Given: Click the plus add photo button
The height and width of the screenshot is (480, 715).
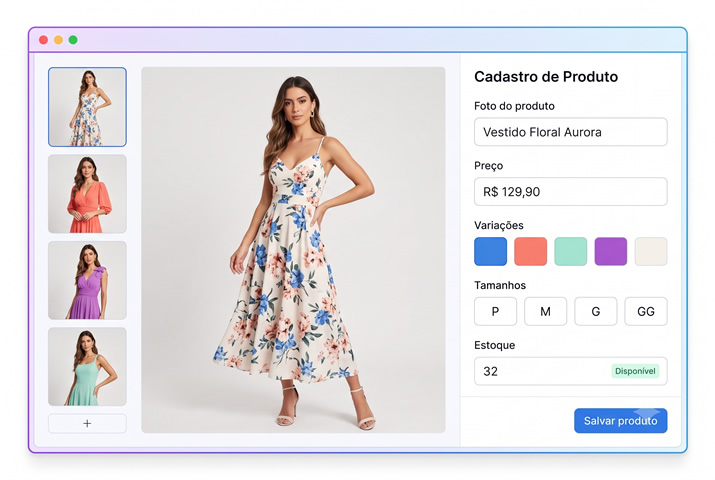Looking at the screenshot, I should click(87, 423).
